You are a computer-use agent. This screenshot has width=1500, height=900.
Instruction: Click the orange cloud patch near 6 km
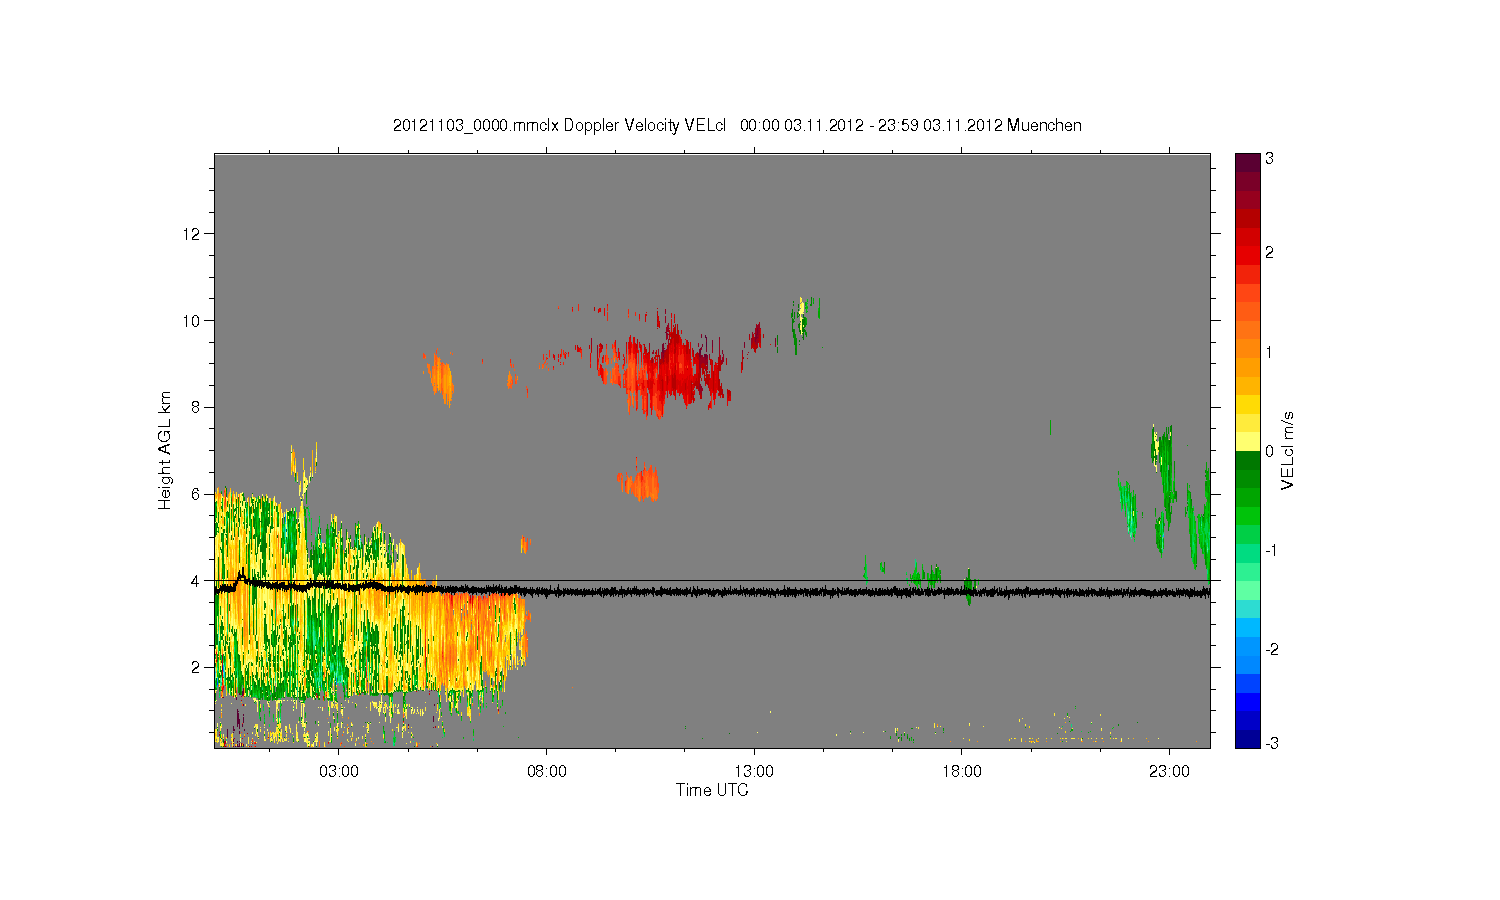tap(640, 481)
